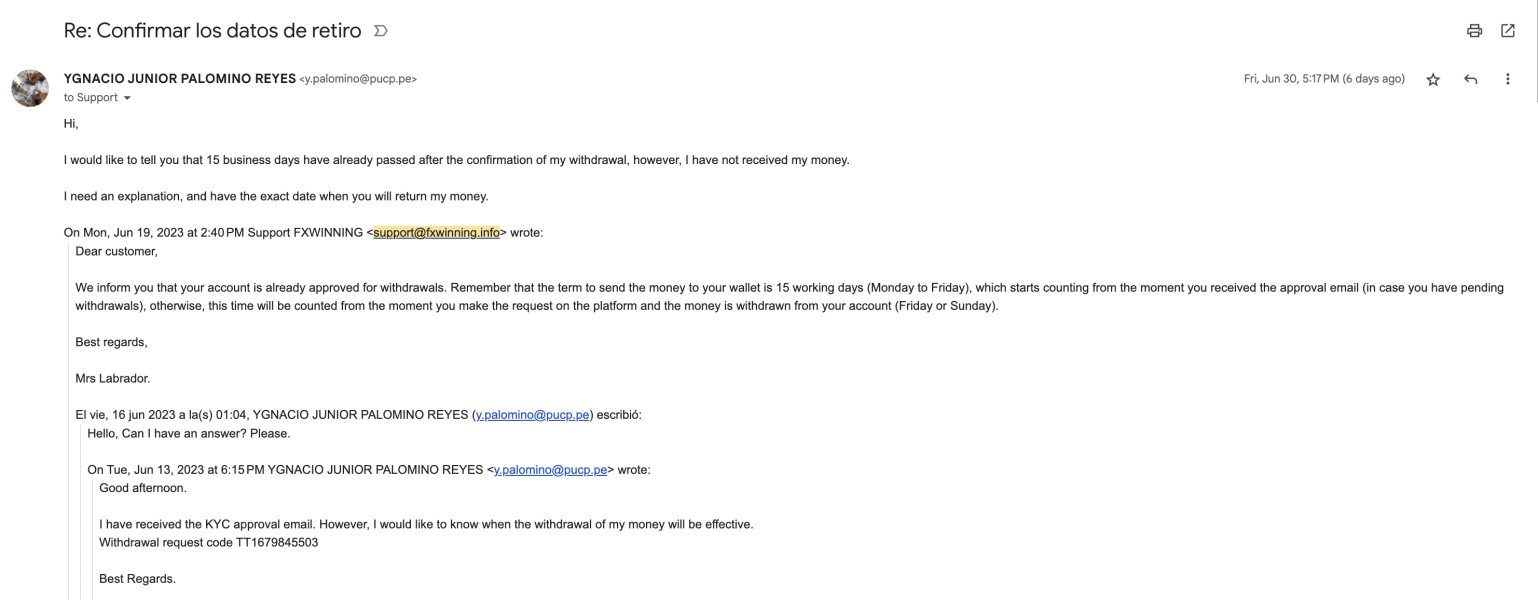This screenshot has width=1538, height=600.
Task: Star this message
Action: [1433, 79]
